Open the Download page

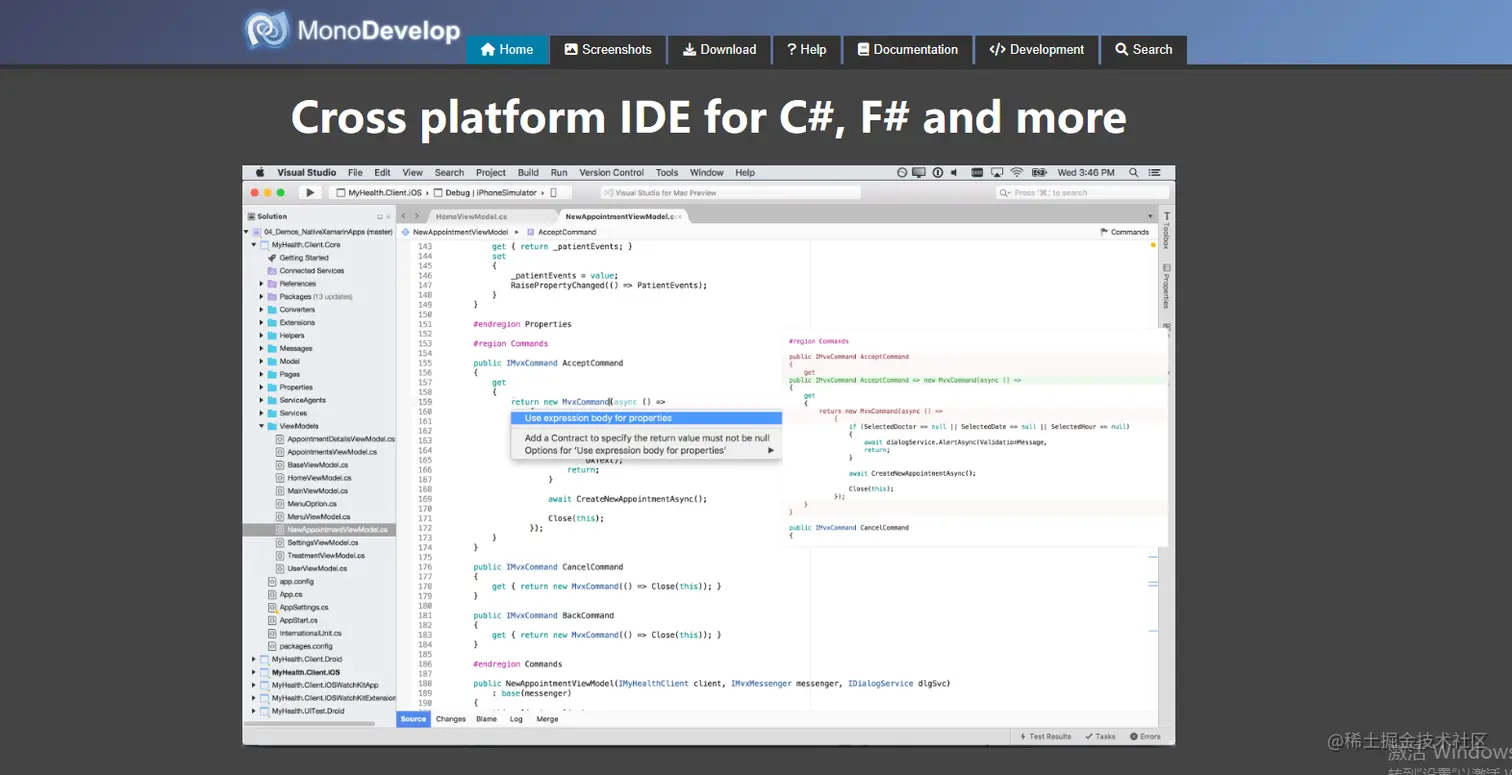[719, 49]
